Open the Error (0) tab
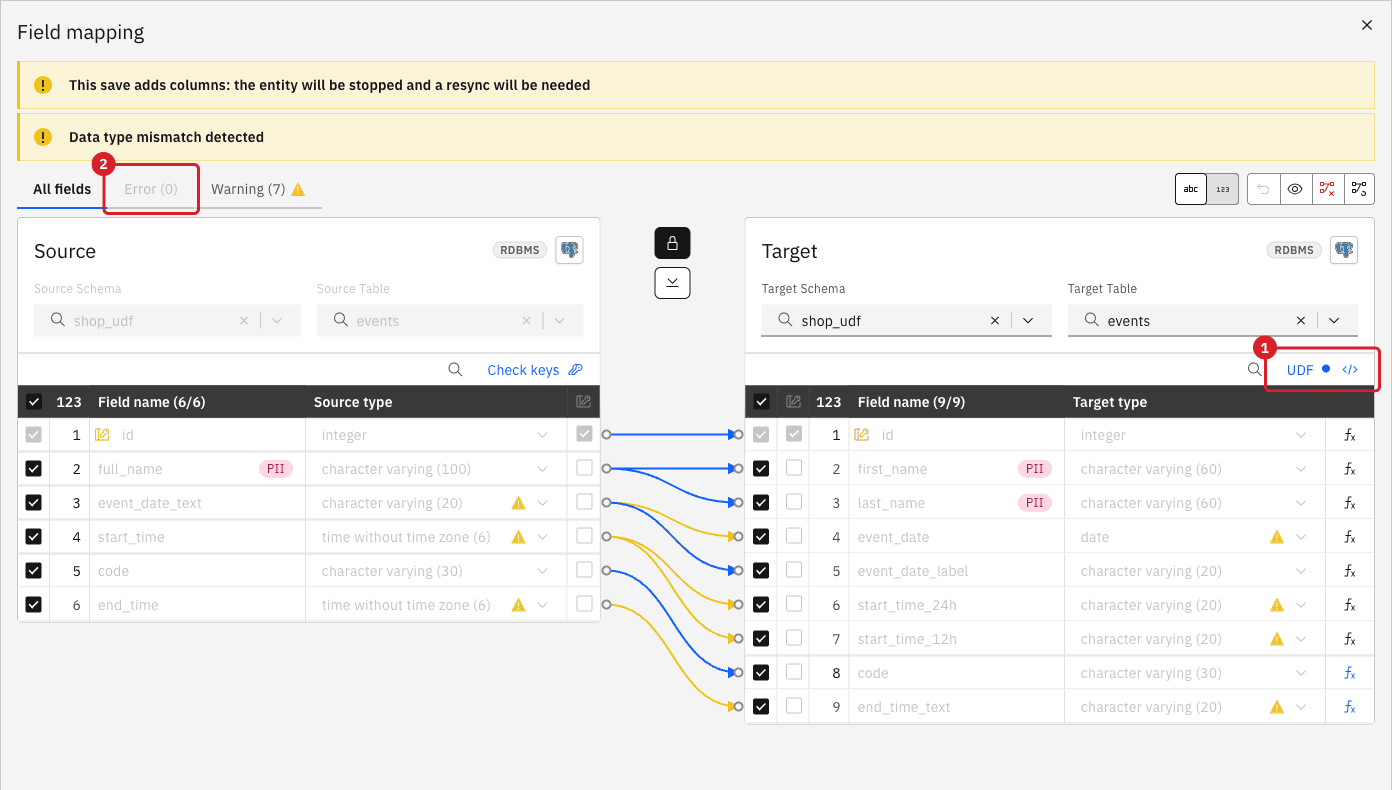This screenshot has width=1392, height=790. (x=151, y=189)
